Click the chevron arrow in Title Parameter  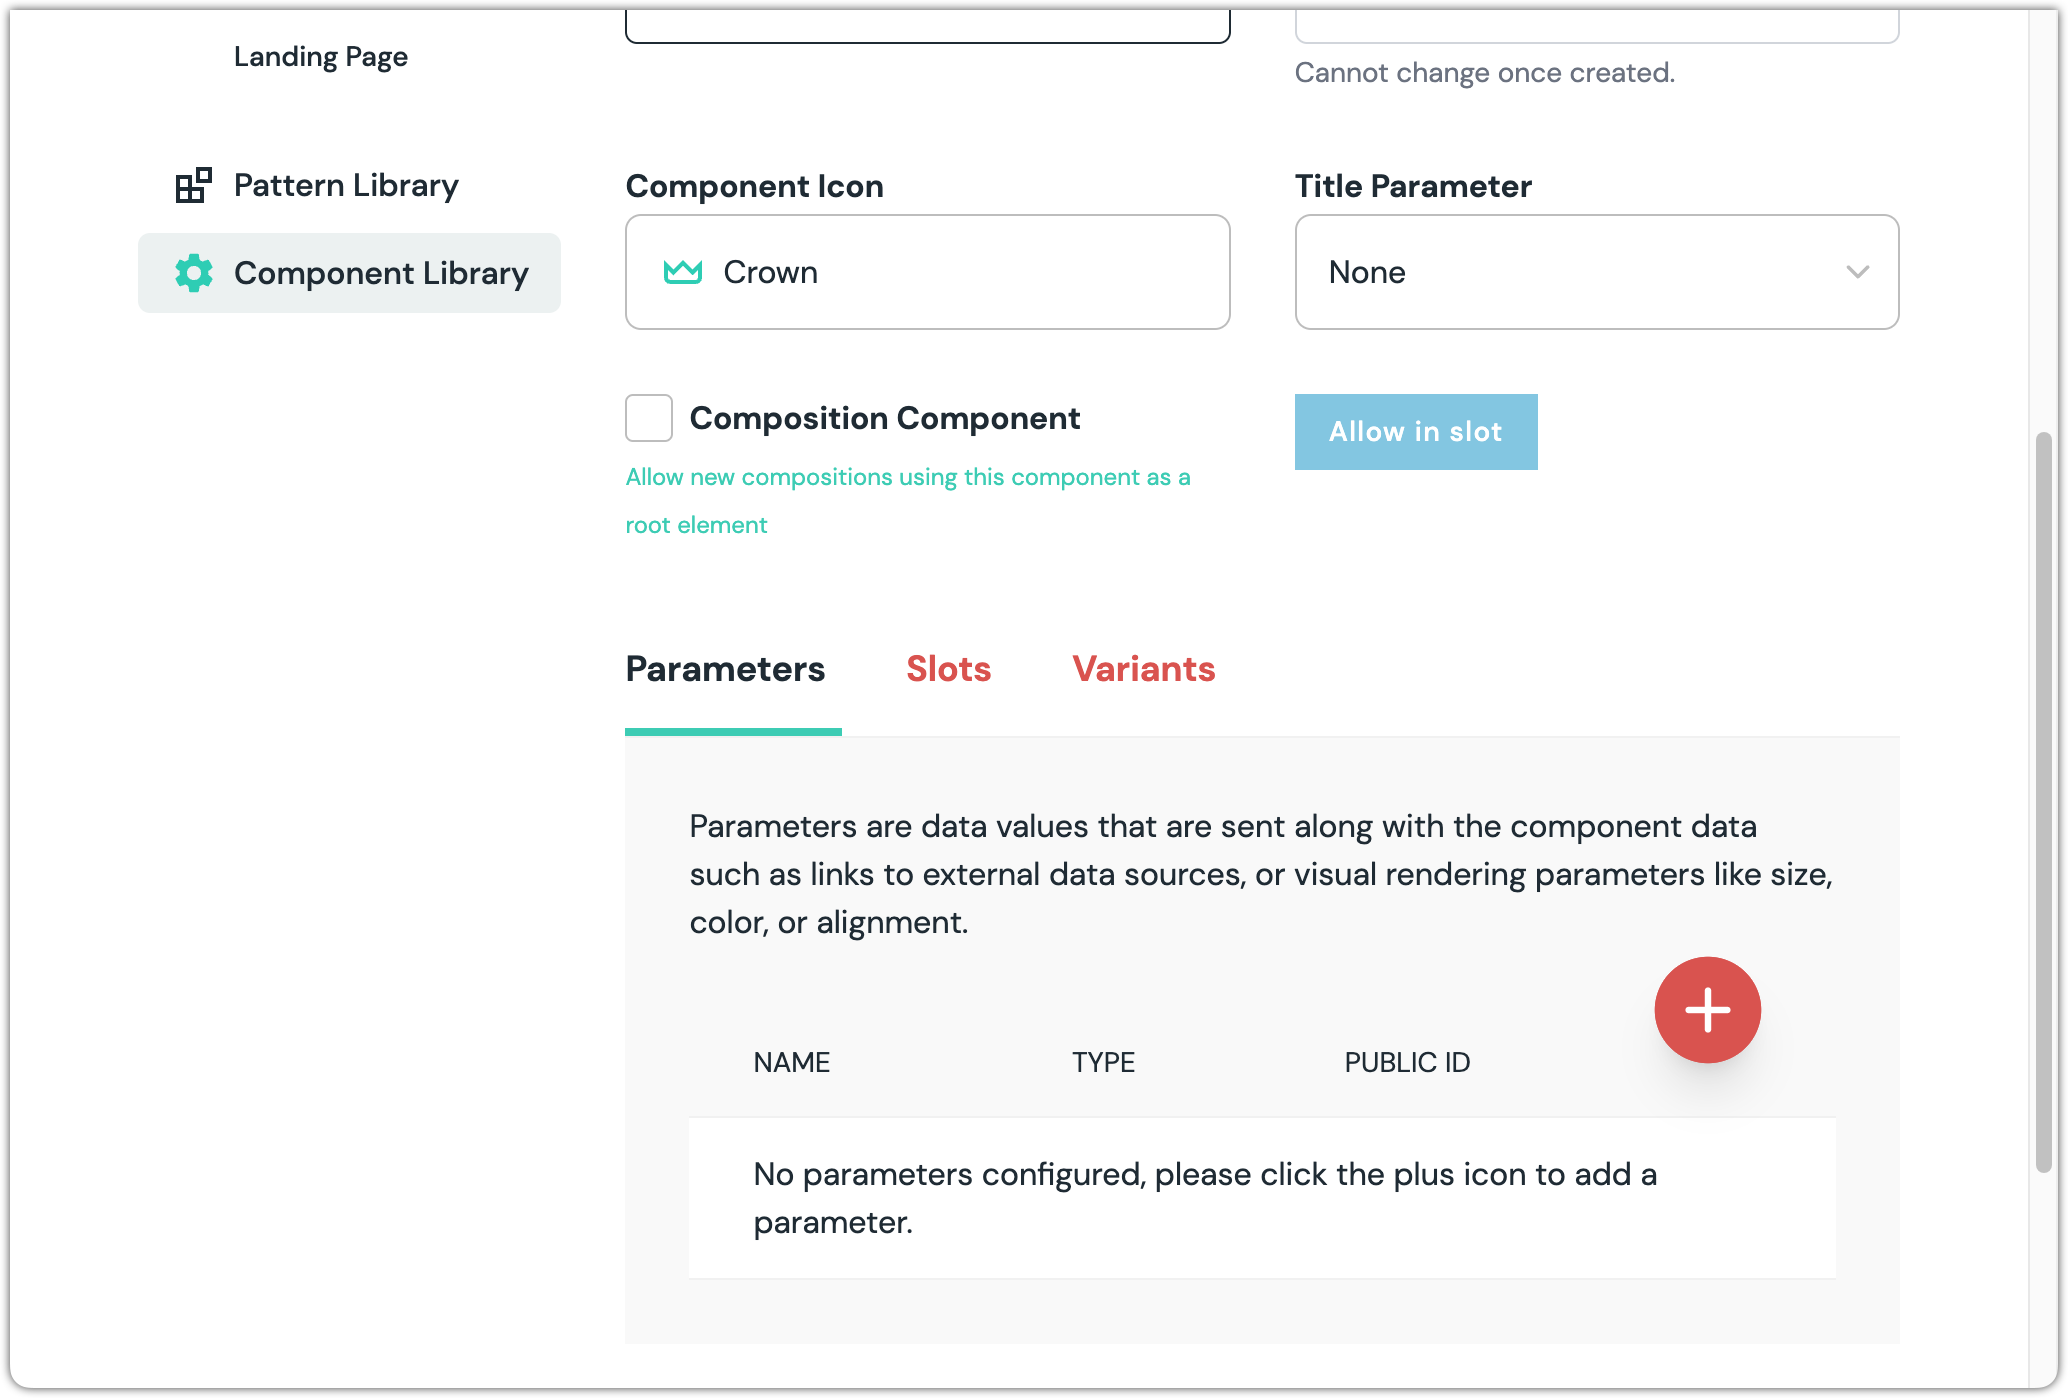1857,272
